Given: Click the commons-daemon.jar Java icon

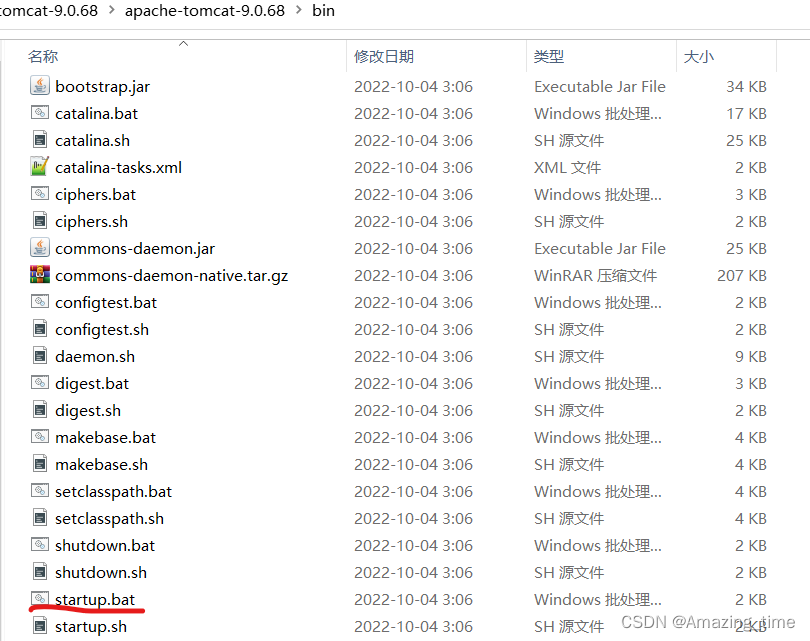Looking at the screenshot, I should pyautogui.click(x=40, y=247).
